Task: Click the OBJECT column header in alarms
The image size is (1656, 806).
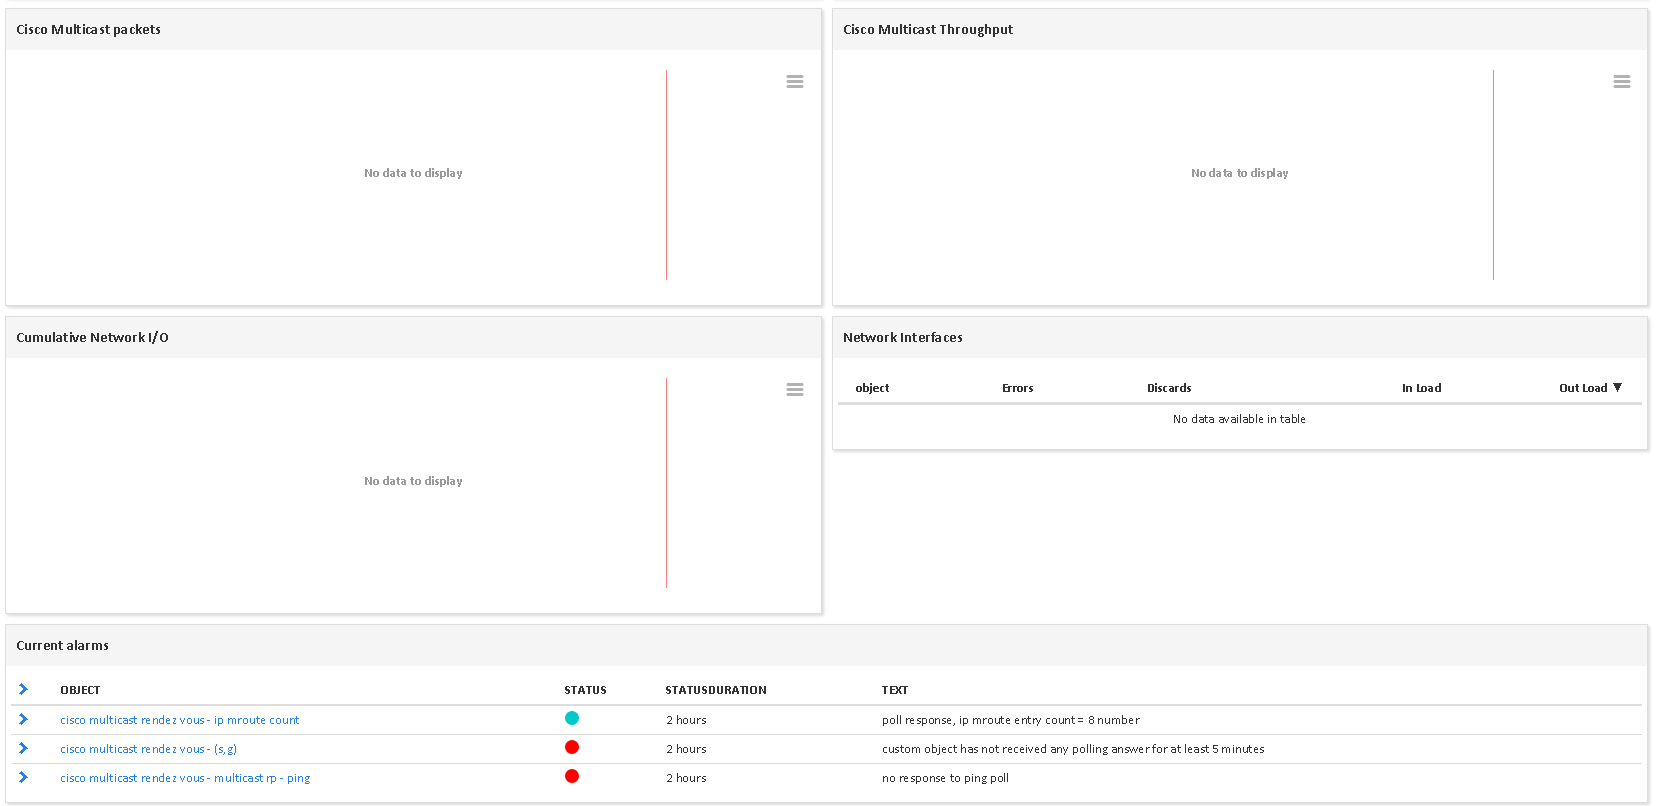Action: pos(80,690)
